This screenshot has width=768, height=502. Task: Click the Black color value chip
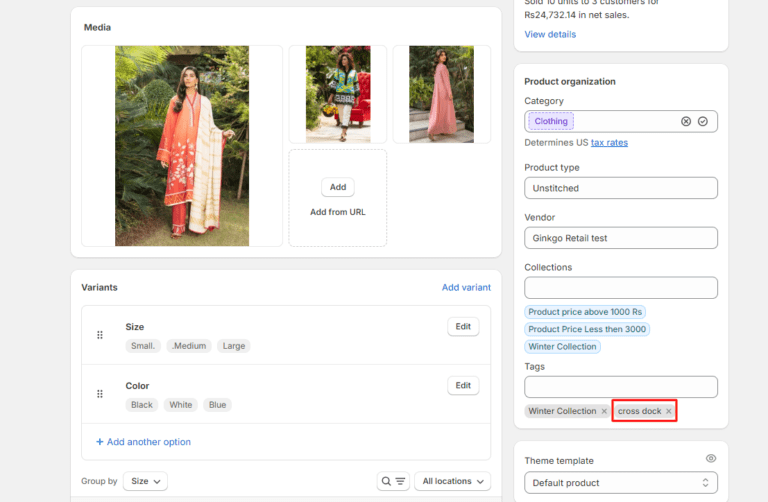tap(142, 405)
